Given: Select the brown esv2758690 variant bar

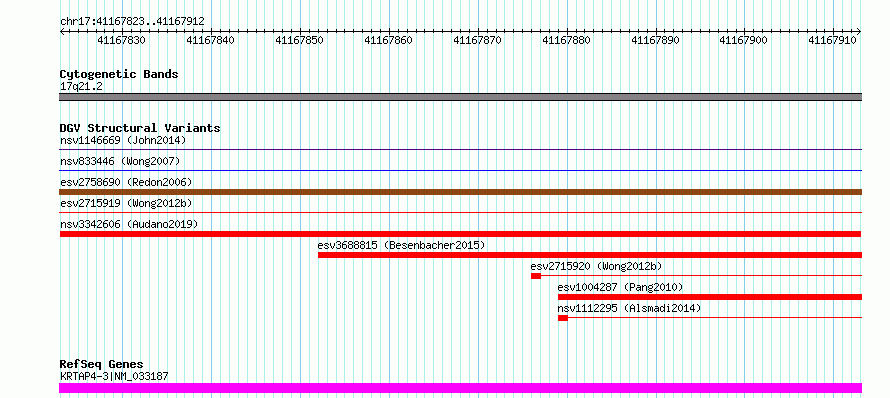Looking at the screenshot, I should point(460,192).
